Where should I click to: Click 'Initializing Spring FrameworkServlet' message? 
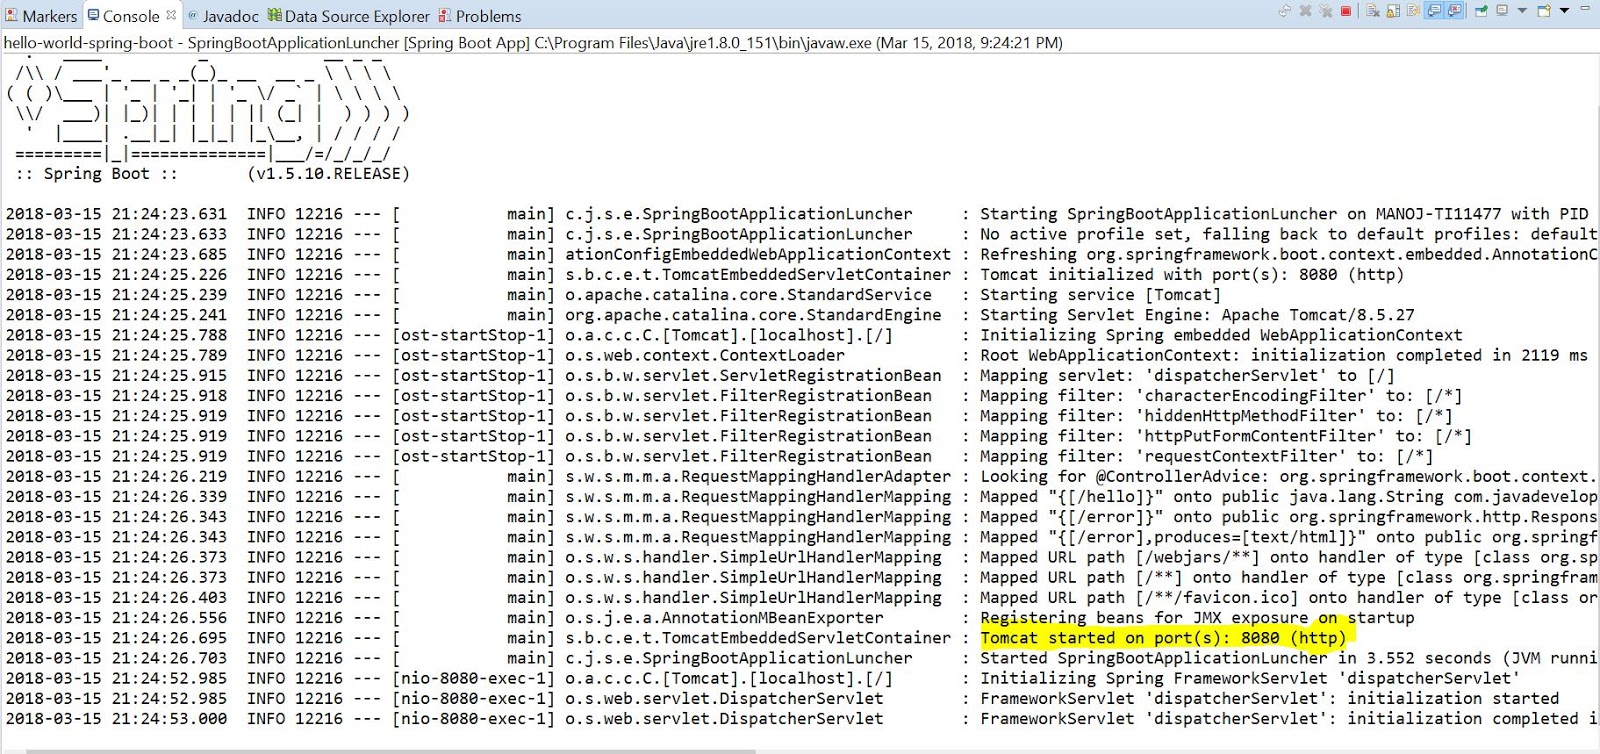(x=1250, y=678)
